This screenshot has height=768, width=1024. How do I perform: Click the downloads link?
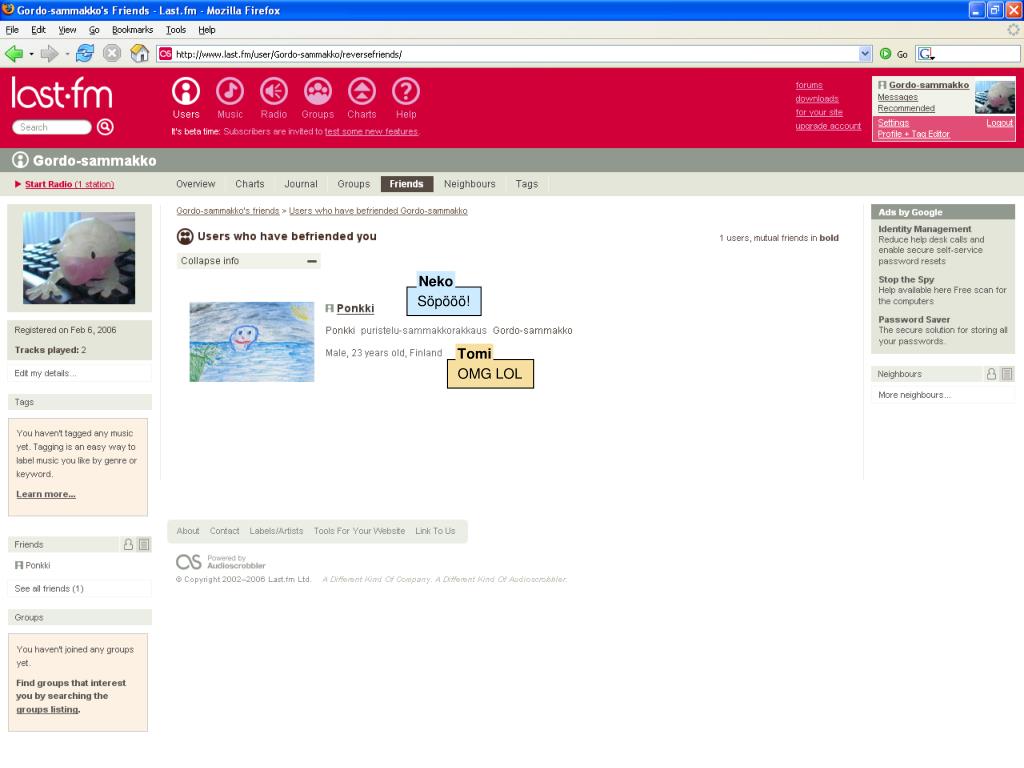(x=816, y=99)
